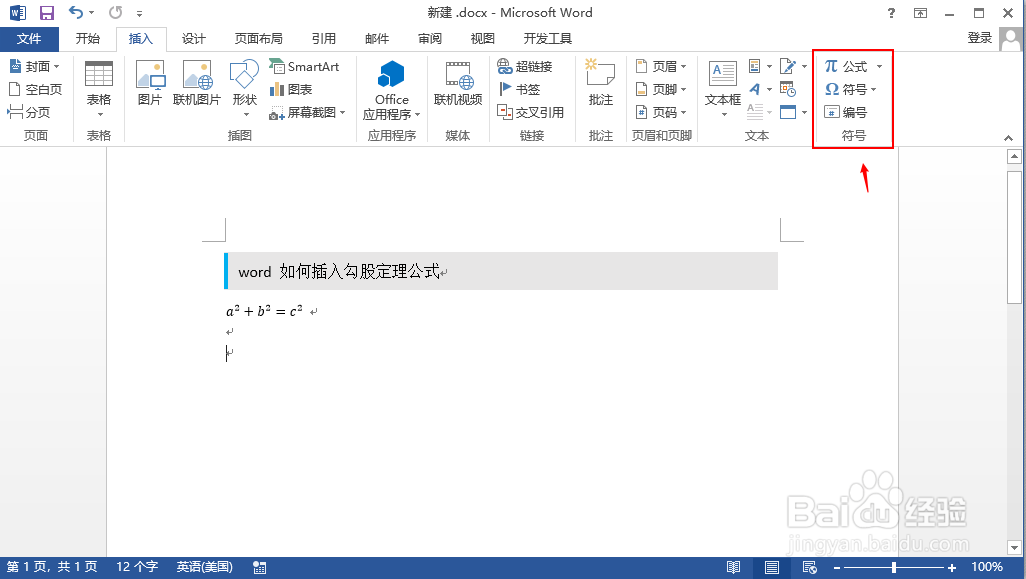Insert a hyperlink (超链接)
Viewport: 1026px width, 579px height.
click(x=525, y=66)
